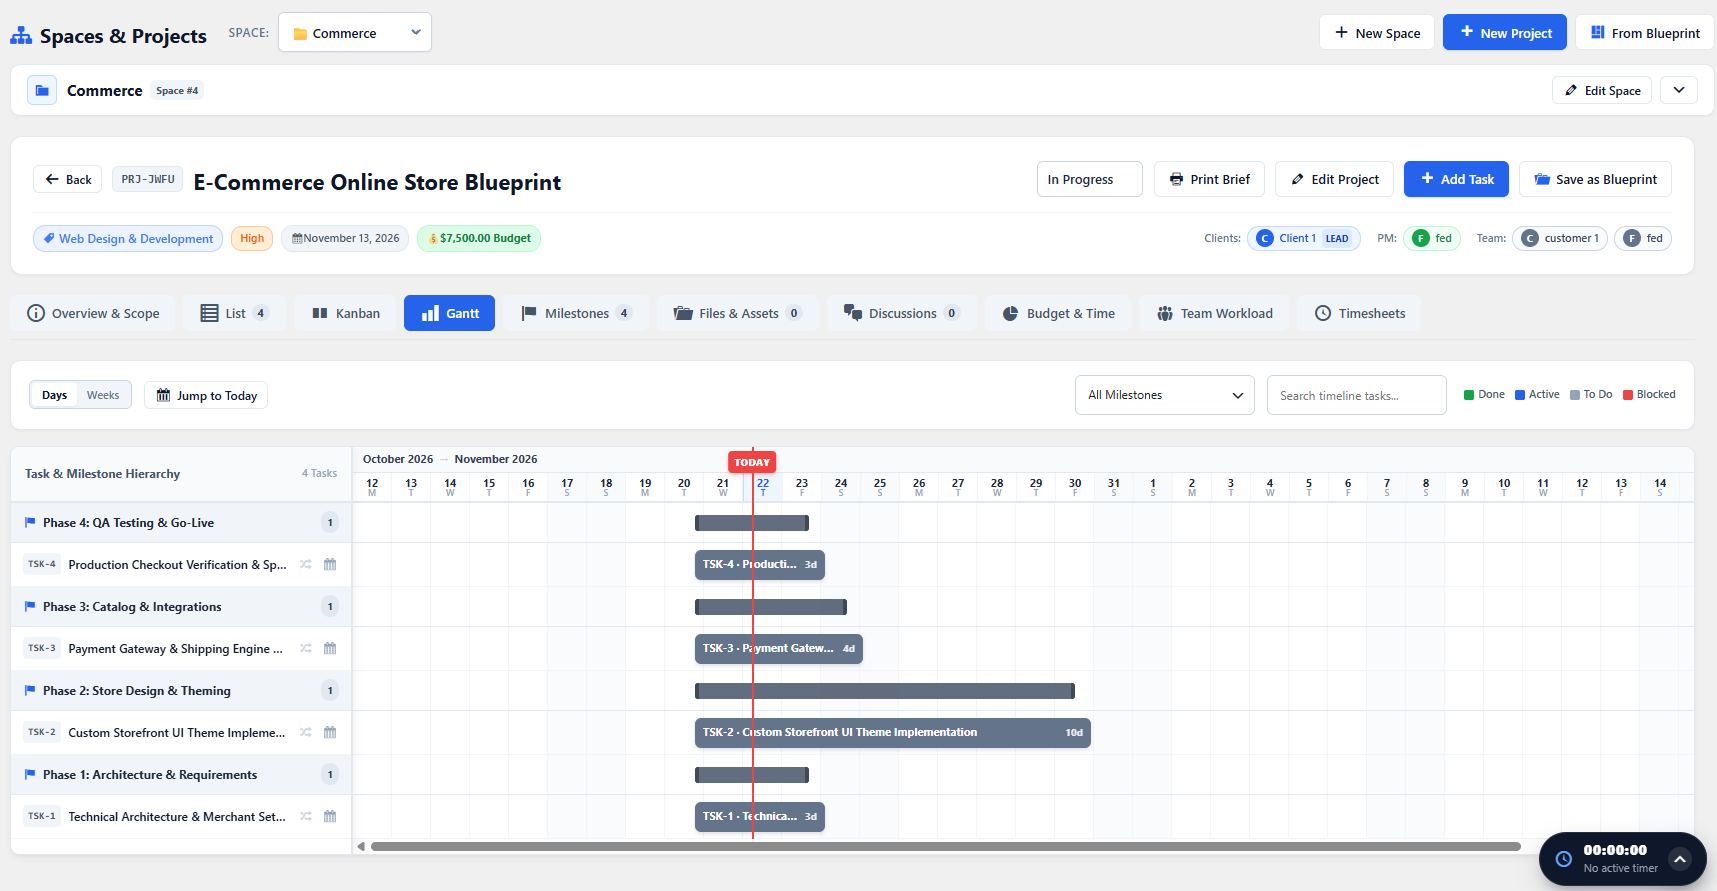Open the Milestones tab

576,313
